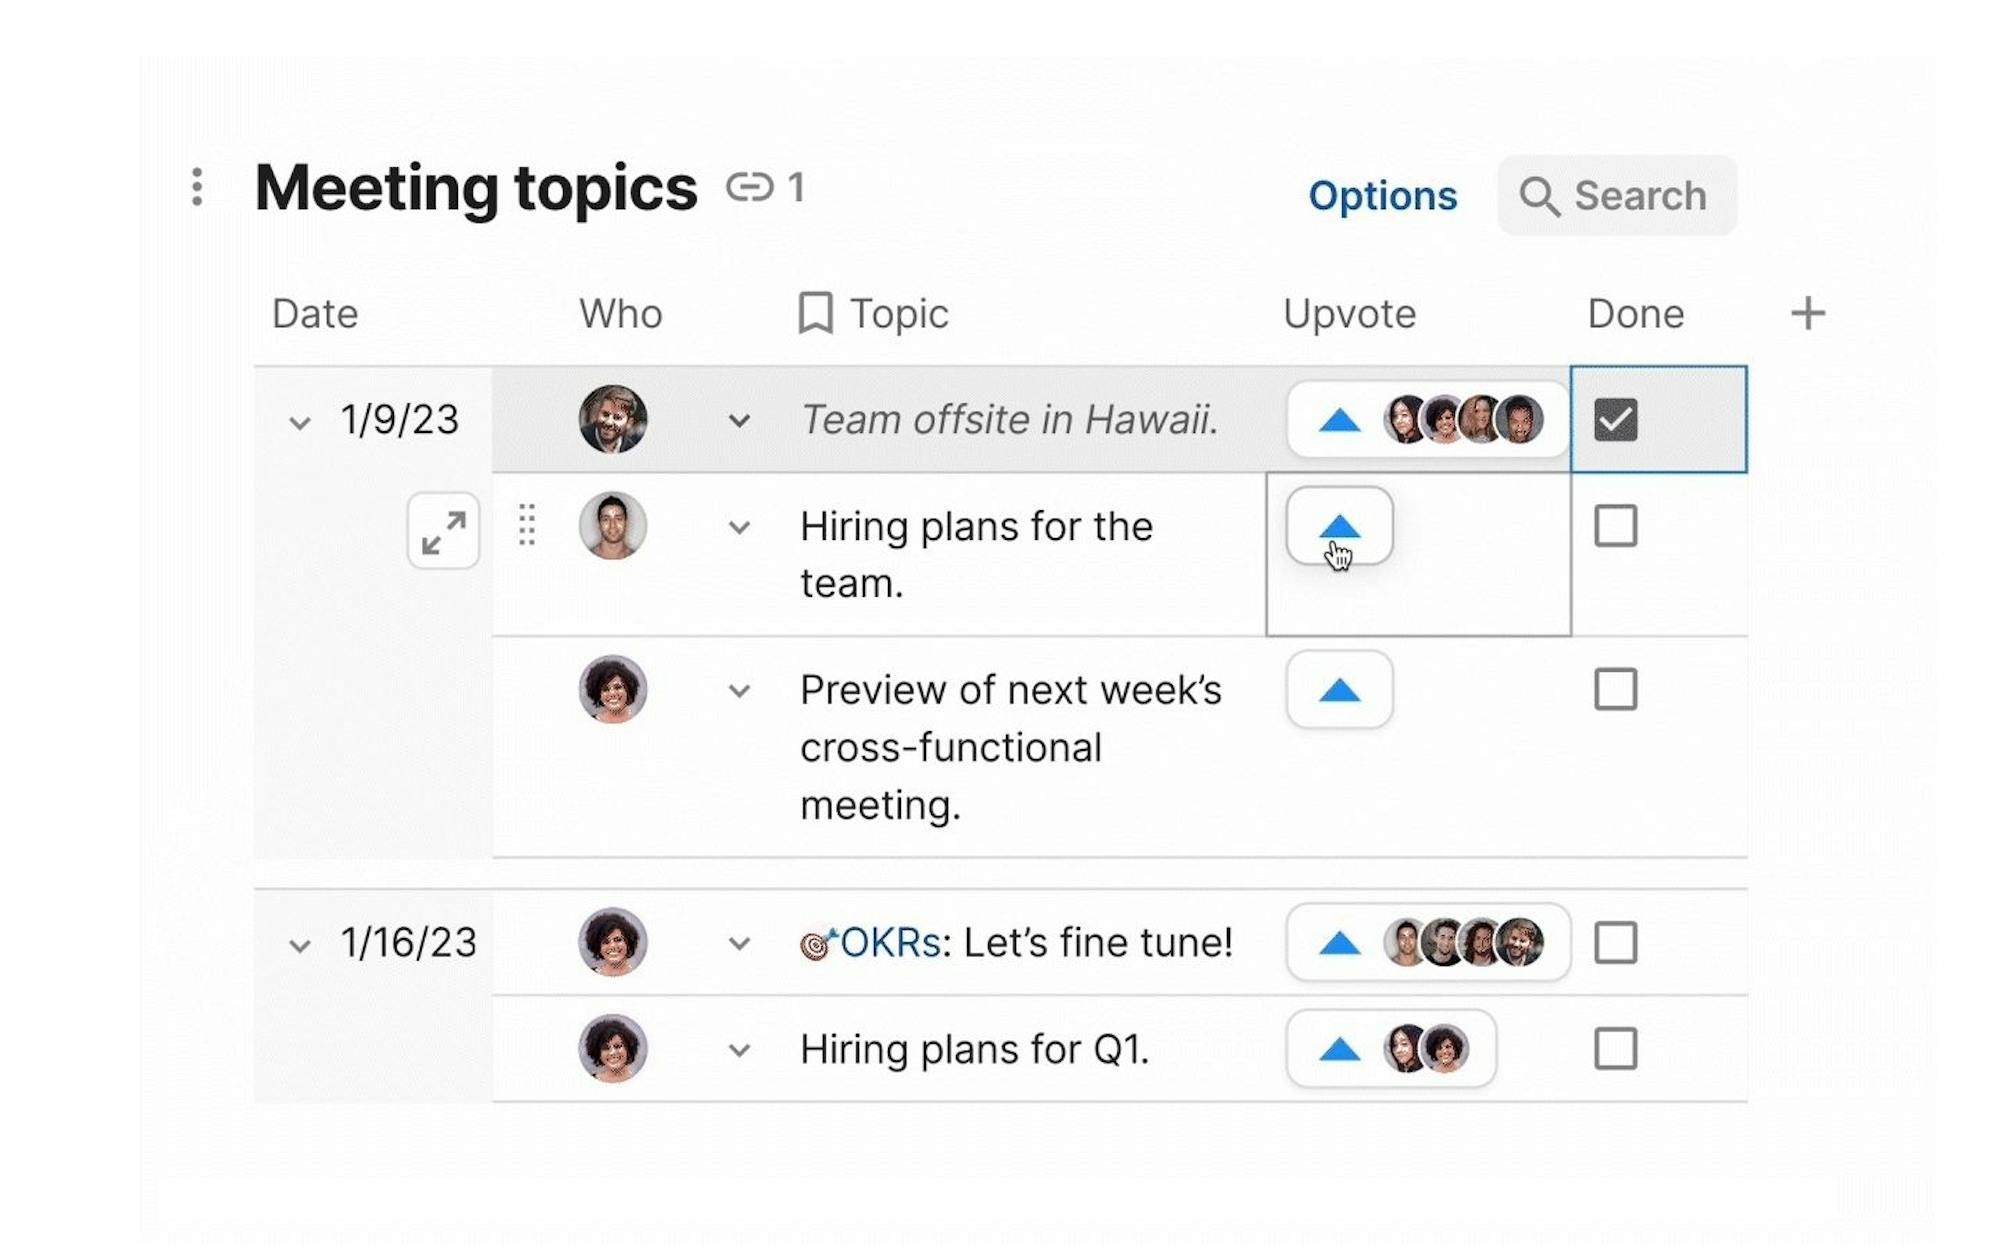Open dropdown chevron beside Team offsite topic
Viewport: 2000px width, 1250px height.
pyautogui.click(x=739, y=421)
